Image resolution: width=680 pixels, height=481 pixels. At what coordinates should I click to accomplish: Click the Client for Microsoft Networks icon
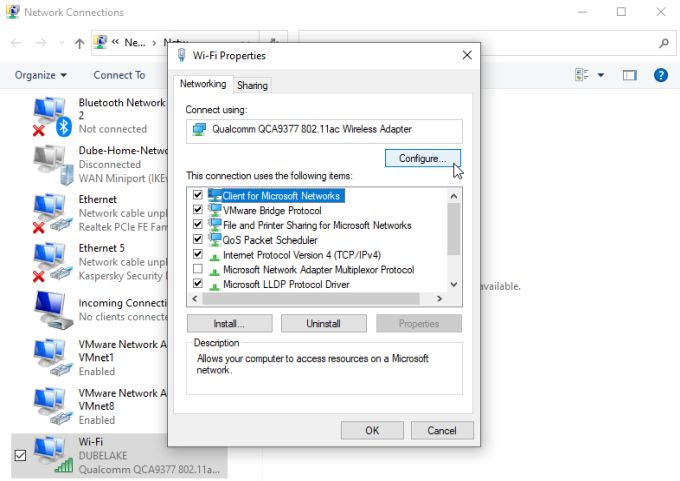[x=215, y=196]
